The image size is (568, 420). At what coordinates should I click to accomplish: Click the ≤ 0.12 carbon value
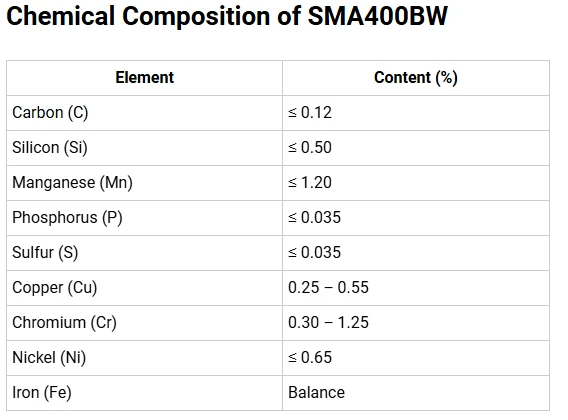(x=310, y=113)
